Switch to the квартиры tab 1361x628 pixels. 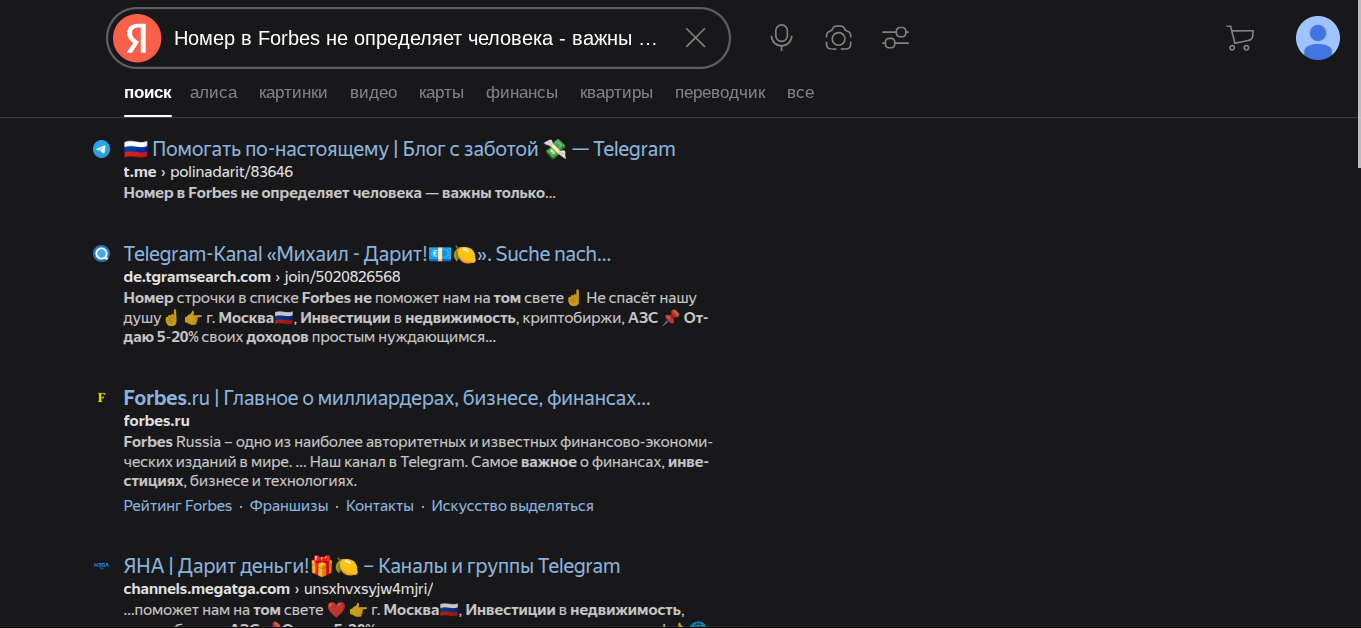tap(616, 92)
